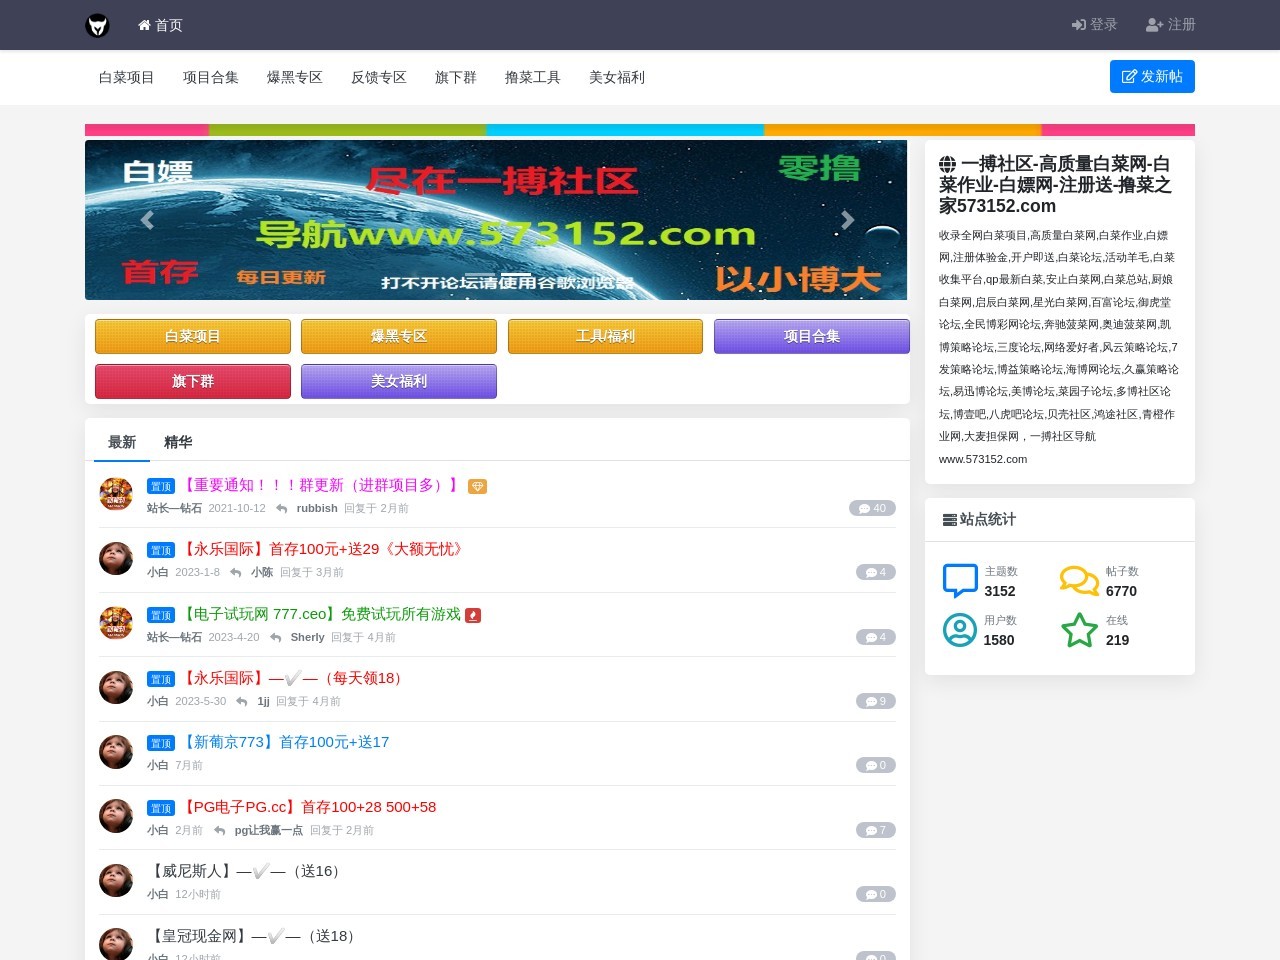Click the 40 replies count badge
The height and width of the screenshot is (960, 1280).
(x=872, y=508)
